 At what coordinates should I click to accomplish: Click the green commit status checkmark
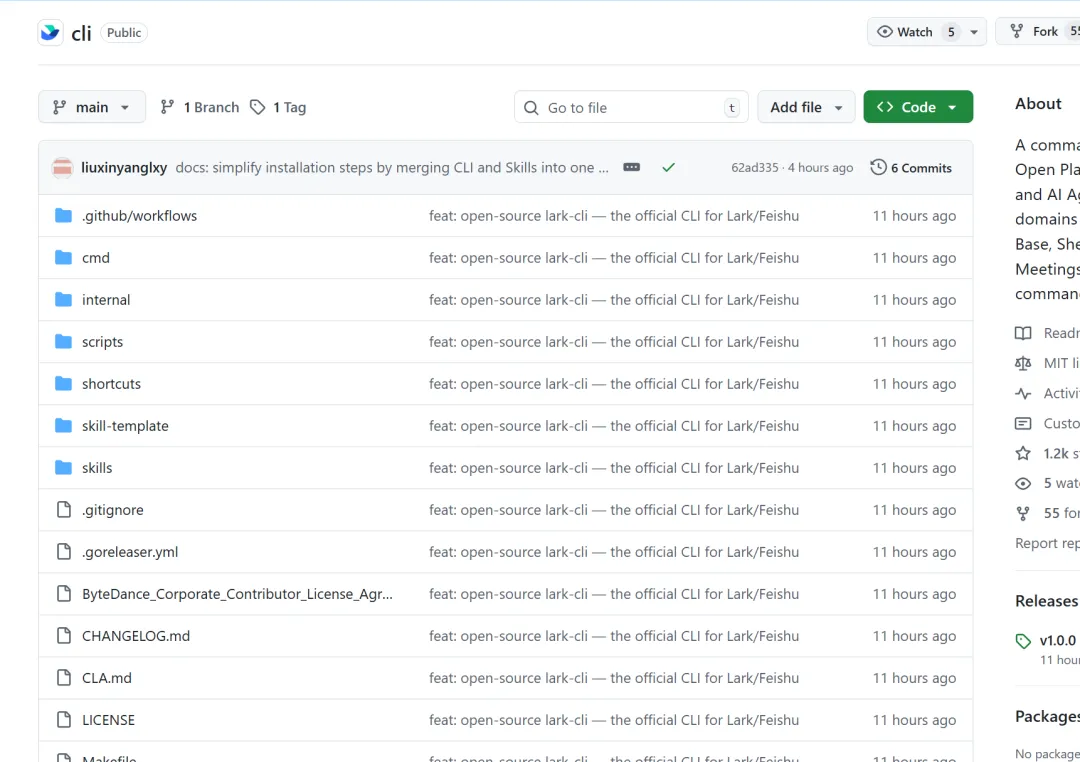pos(668,167)
